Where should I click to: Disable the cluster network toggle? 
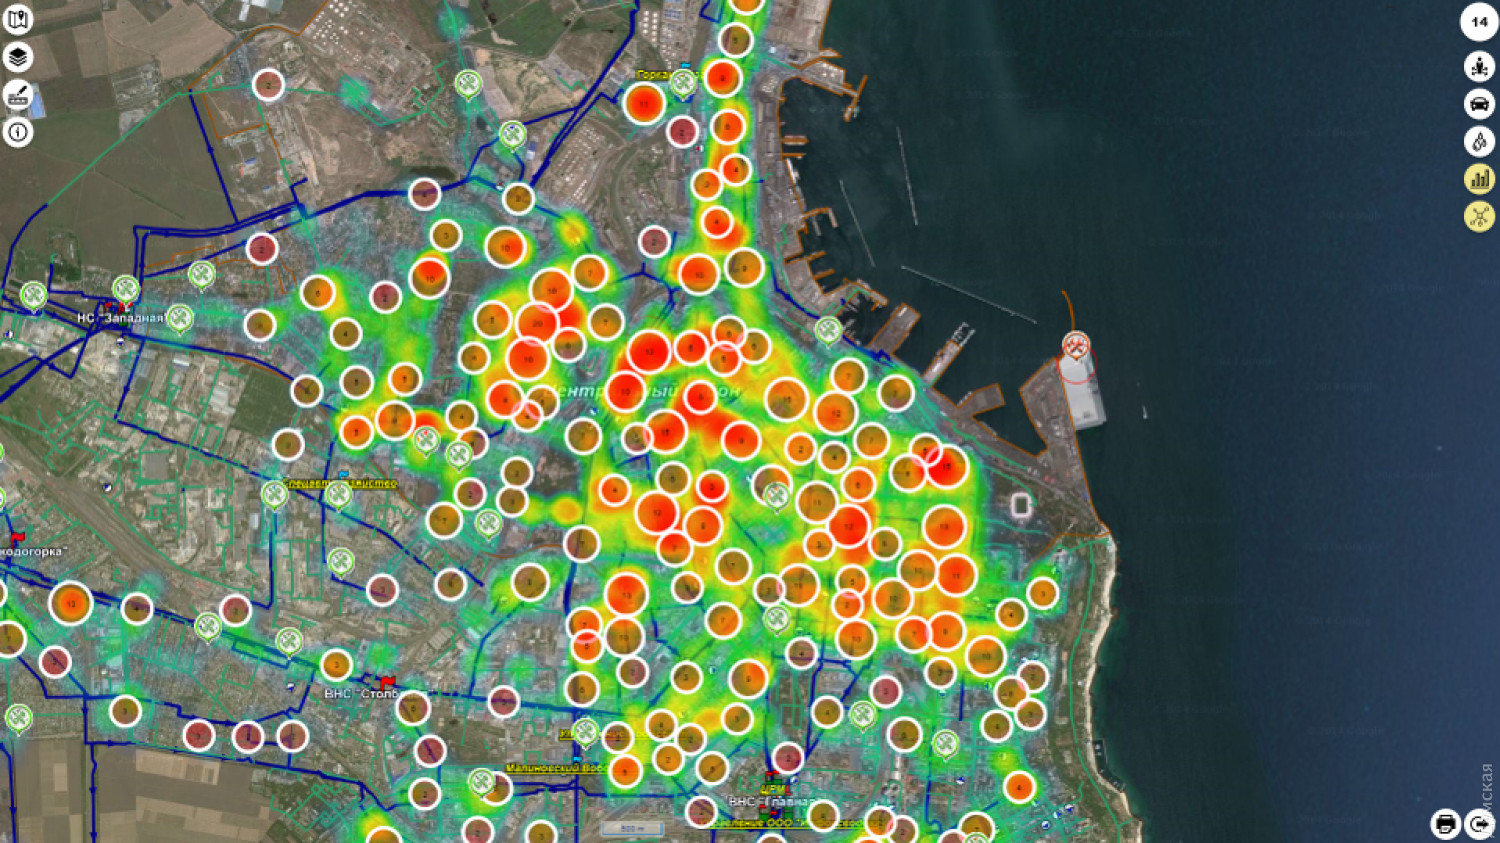tap(1479, 216)
